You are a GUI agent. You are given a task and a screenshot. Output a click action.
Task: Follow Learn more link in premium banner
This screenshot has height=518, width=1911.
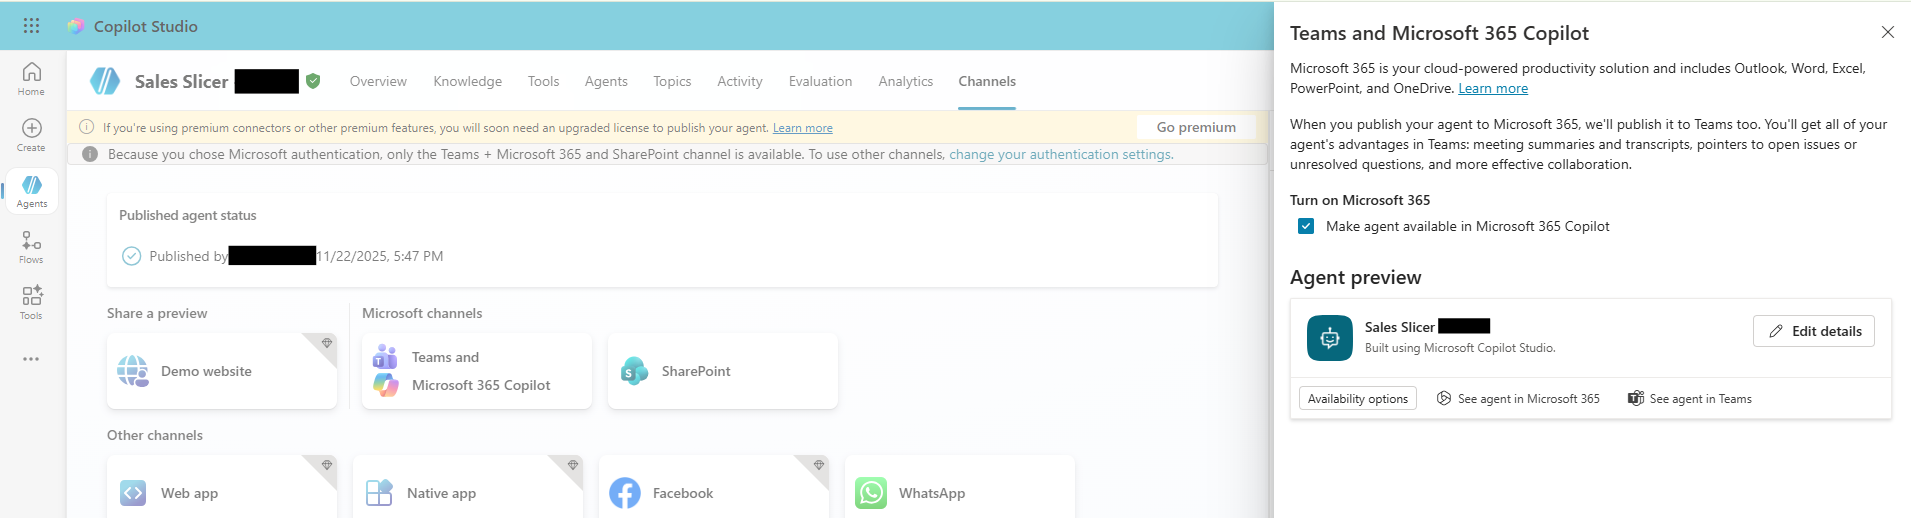(802, 128)
